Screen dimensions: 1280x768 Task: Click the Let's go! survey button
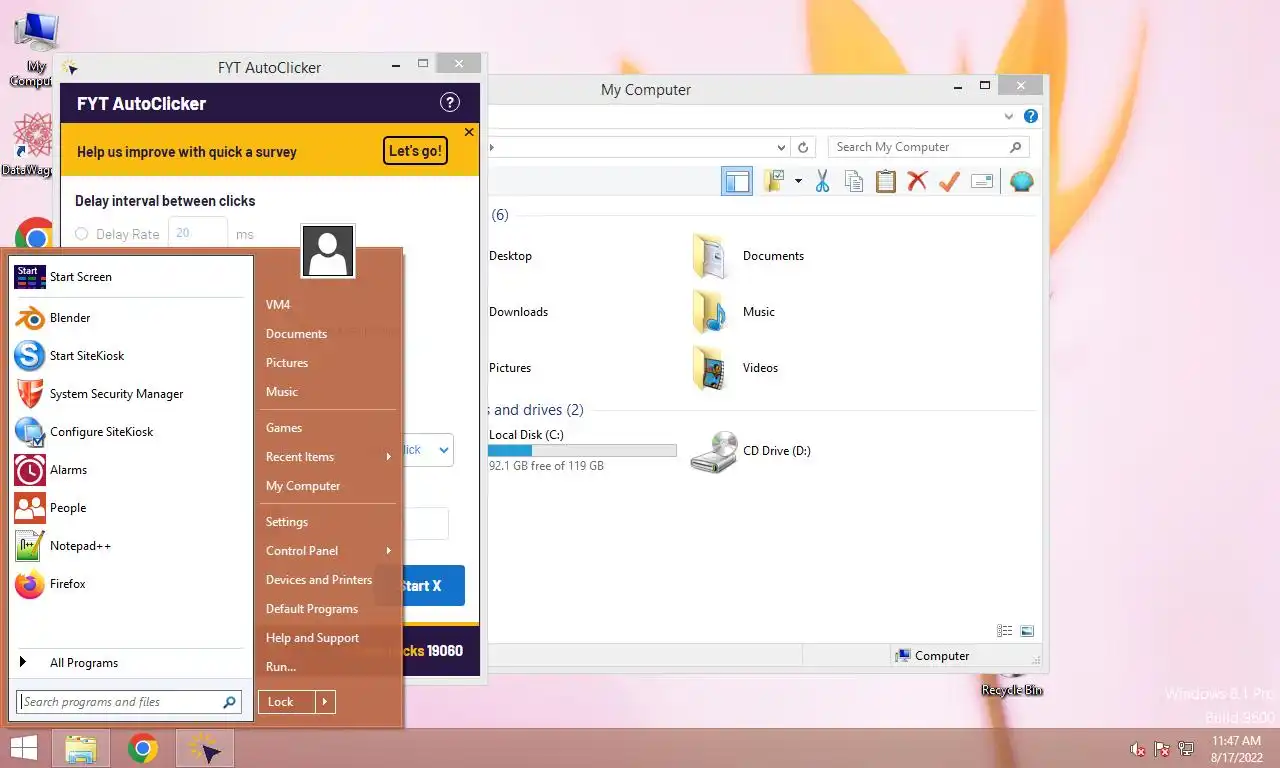click(x=415, y=151)
